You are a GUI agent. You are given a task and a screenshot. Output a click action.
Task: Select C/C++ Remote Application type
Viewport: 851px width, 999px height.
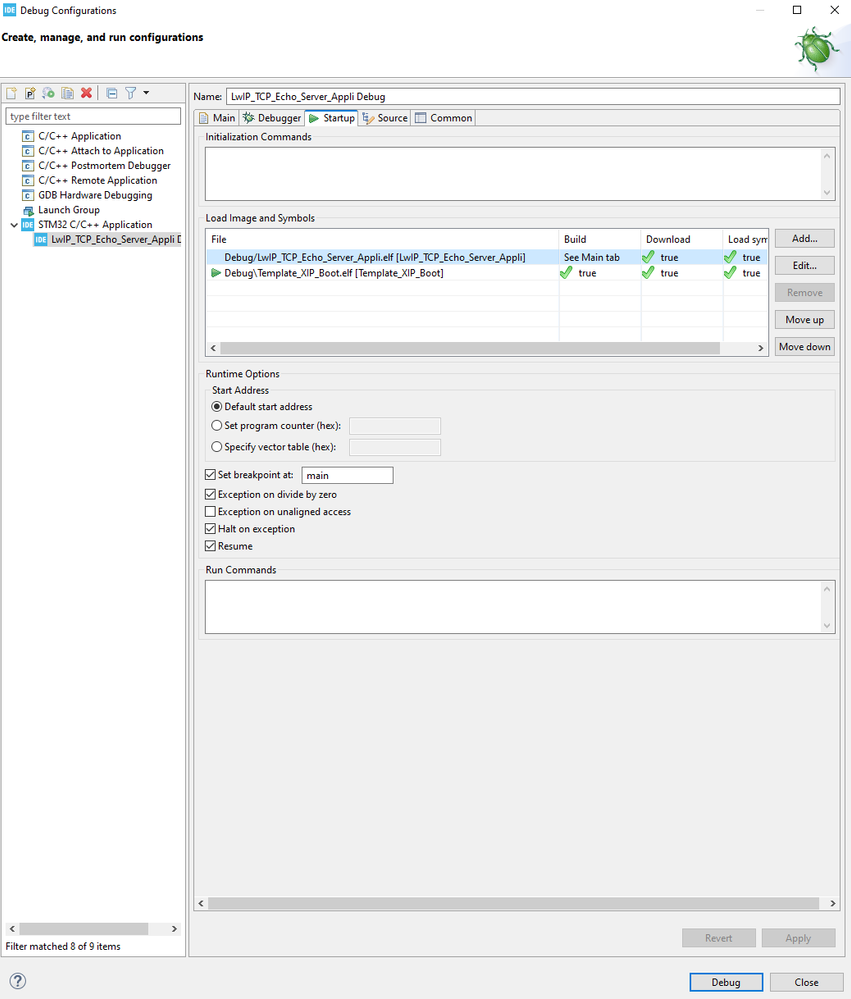pyautogui.click(x=97, y=180)
